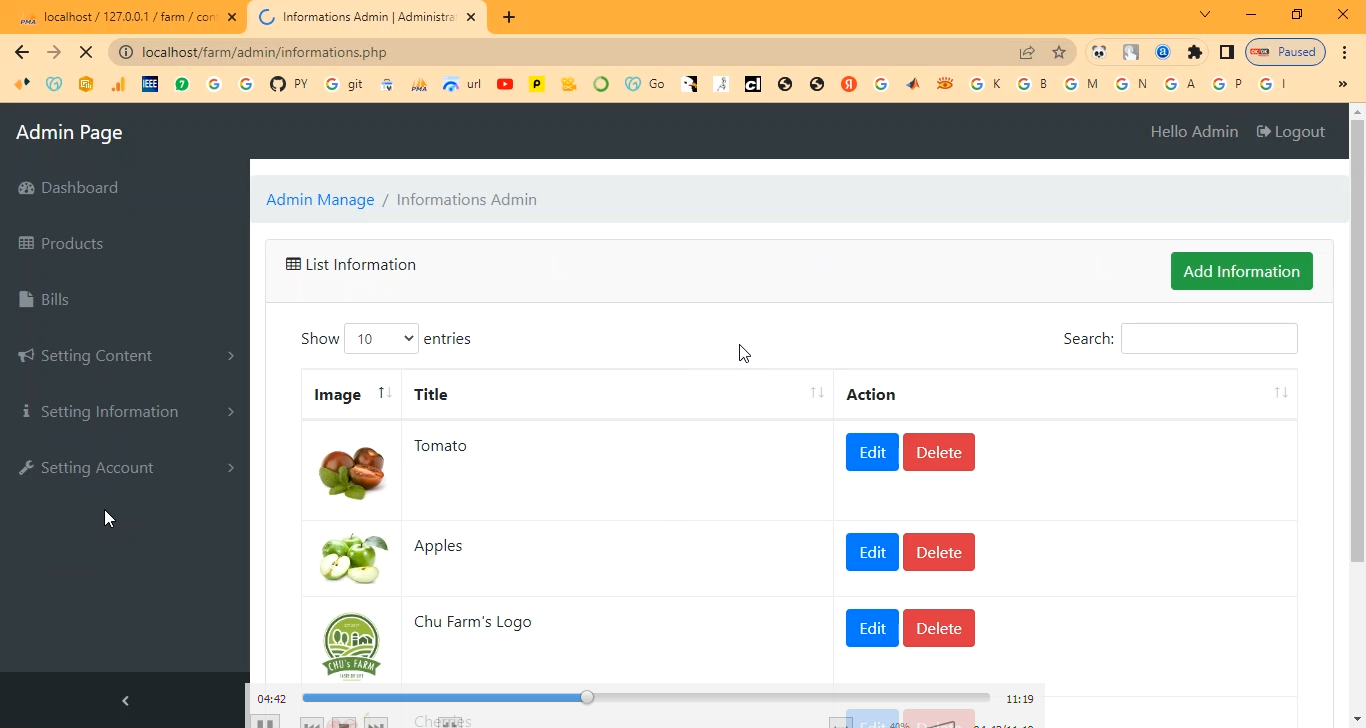Toggle the browser side panel icon
Screen dimensions: 1366x728
pyautogui.click(x=1226, y=52)
